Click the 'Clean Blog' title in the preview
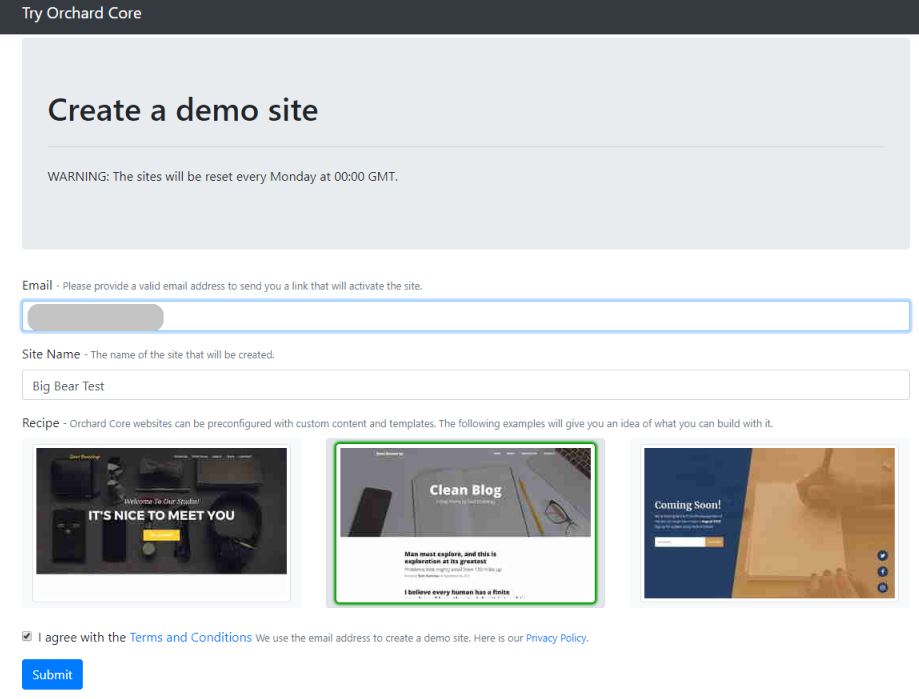Viewport: 919px width, 699px height. pos(465,490)
